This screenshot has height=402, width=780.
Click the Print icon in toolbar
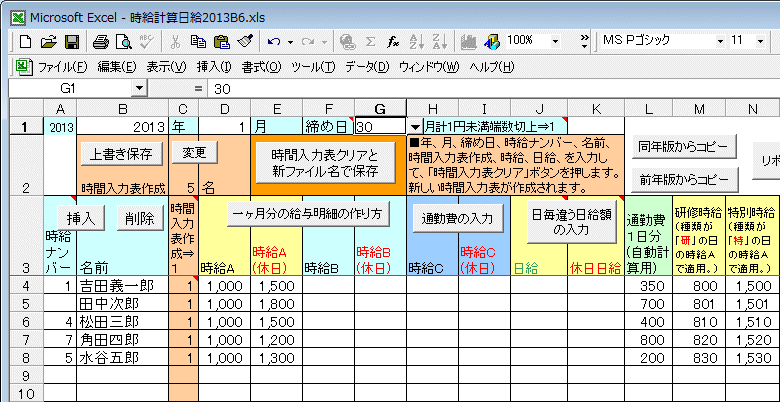tap(101, 41)
